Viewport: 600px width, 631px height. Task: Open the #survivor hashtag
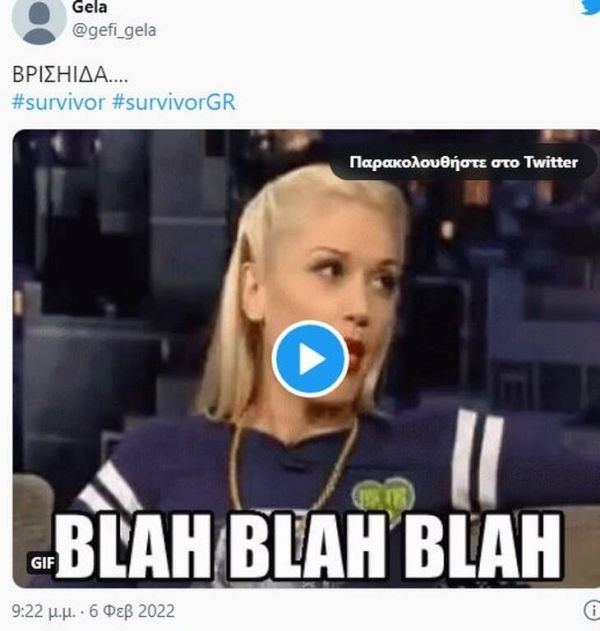(58, 102)
